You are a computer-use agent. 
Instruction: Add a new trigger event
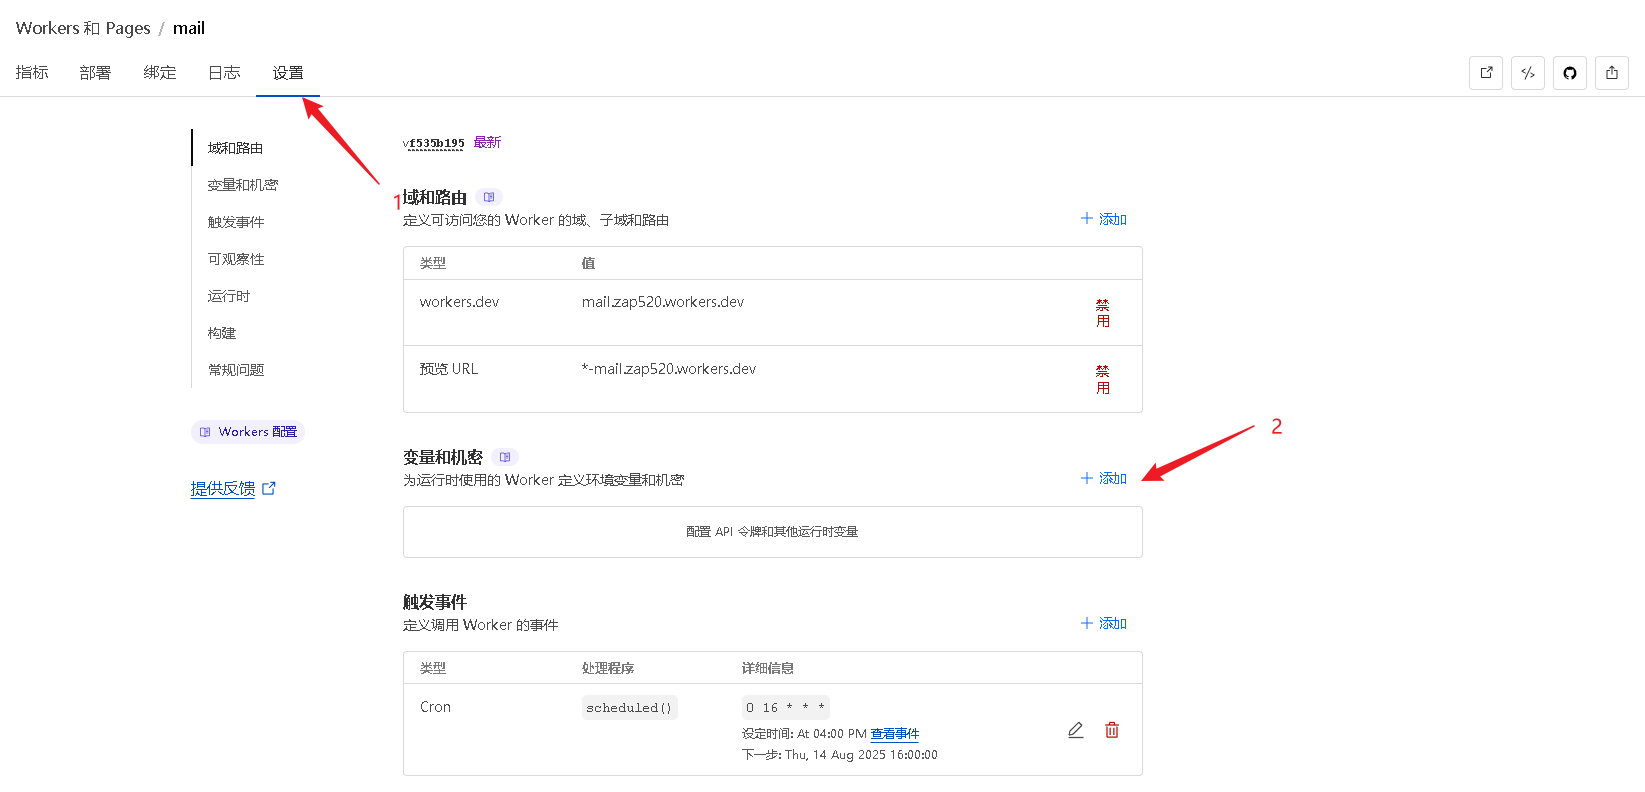[1104, 624]
